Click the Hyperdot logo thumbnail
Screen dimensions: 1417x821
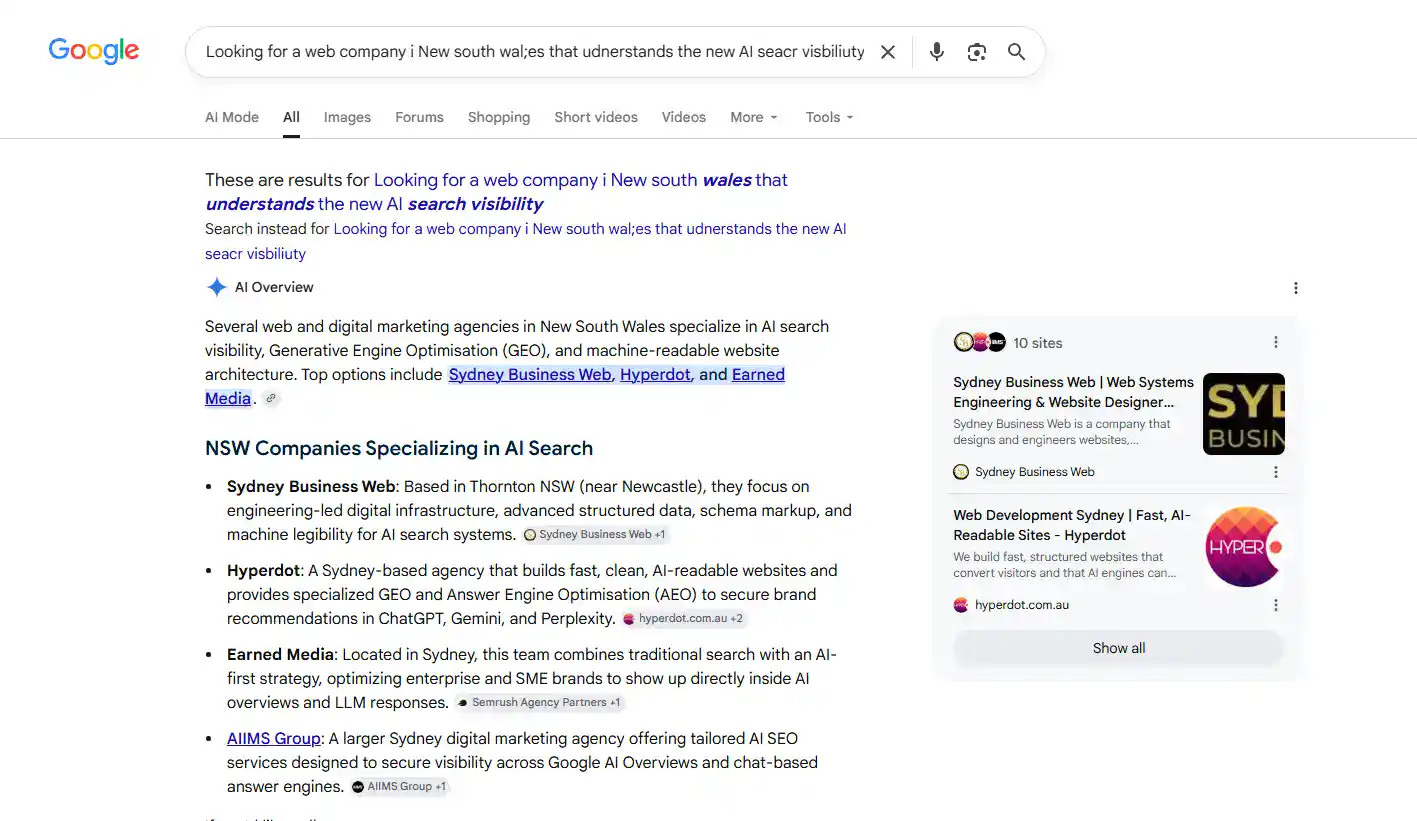pos(1243,547)
